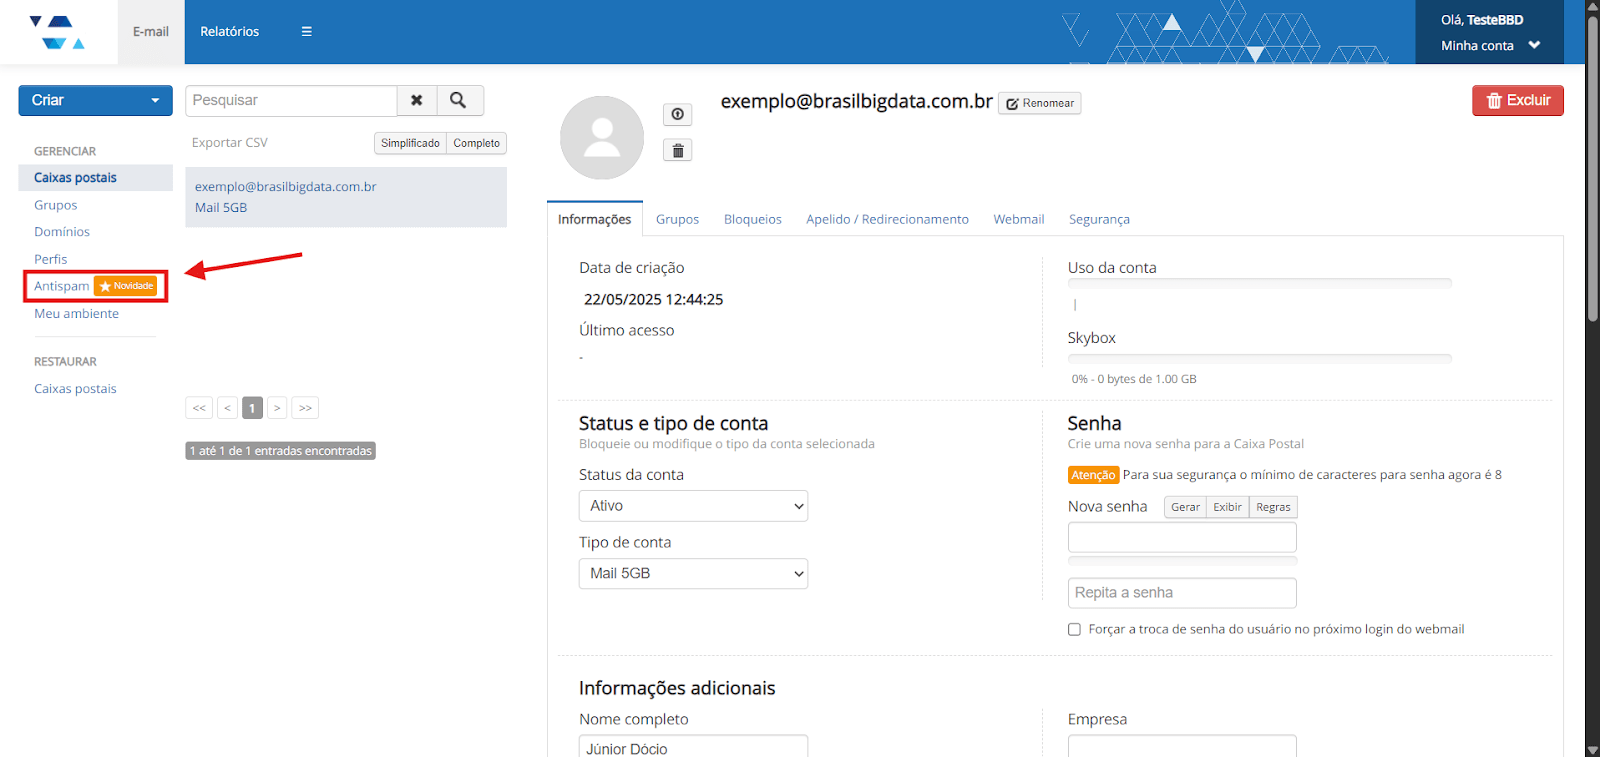The image size is (1600, 757).
Task: Click the magnifying glass search button
Action: coord(458,100)
